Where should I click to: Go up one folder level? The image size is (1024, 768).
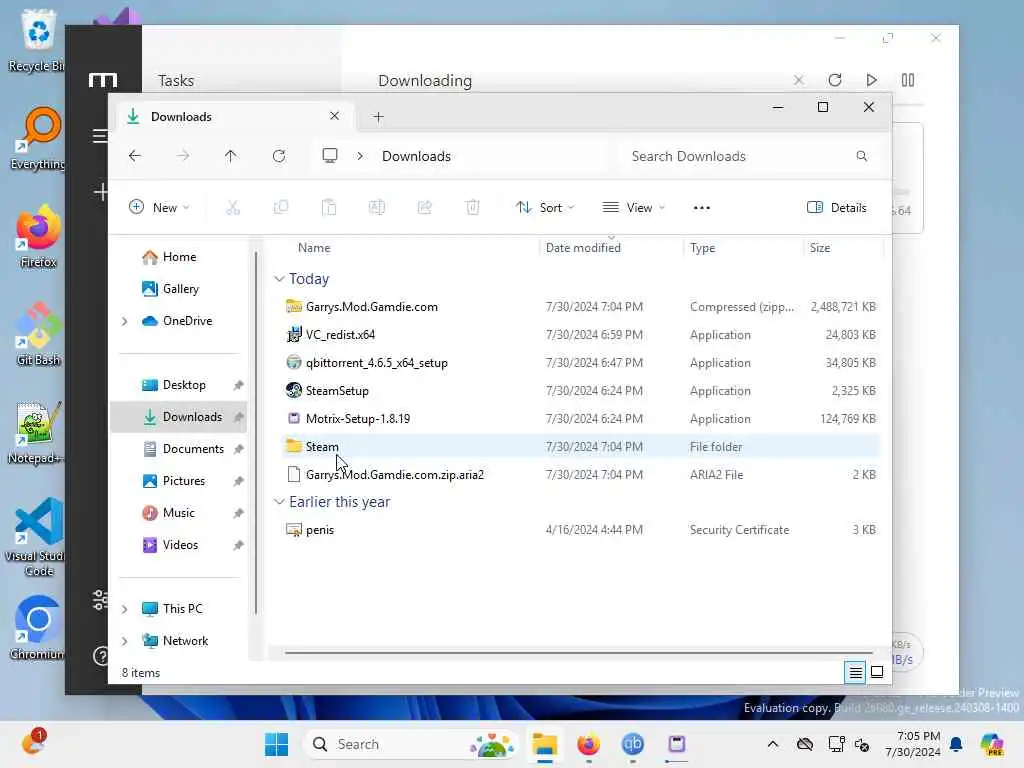click(x=231, y=155)
